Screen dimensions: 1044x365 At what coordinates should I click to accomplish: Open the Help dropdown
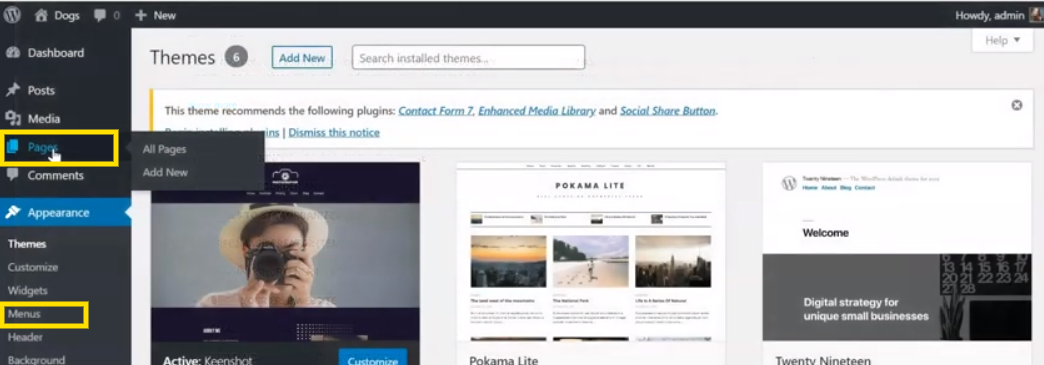[1003, 41]
